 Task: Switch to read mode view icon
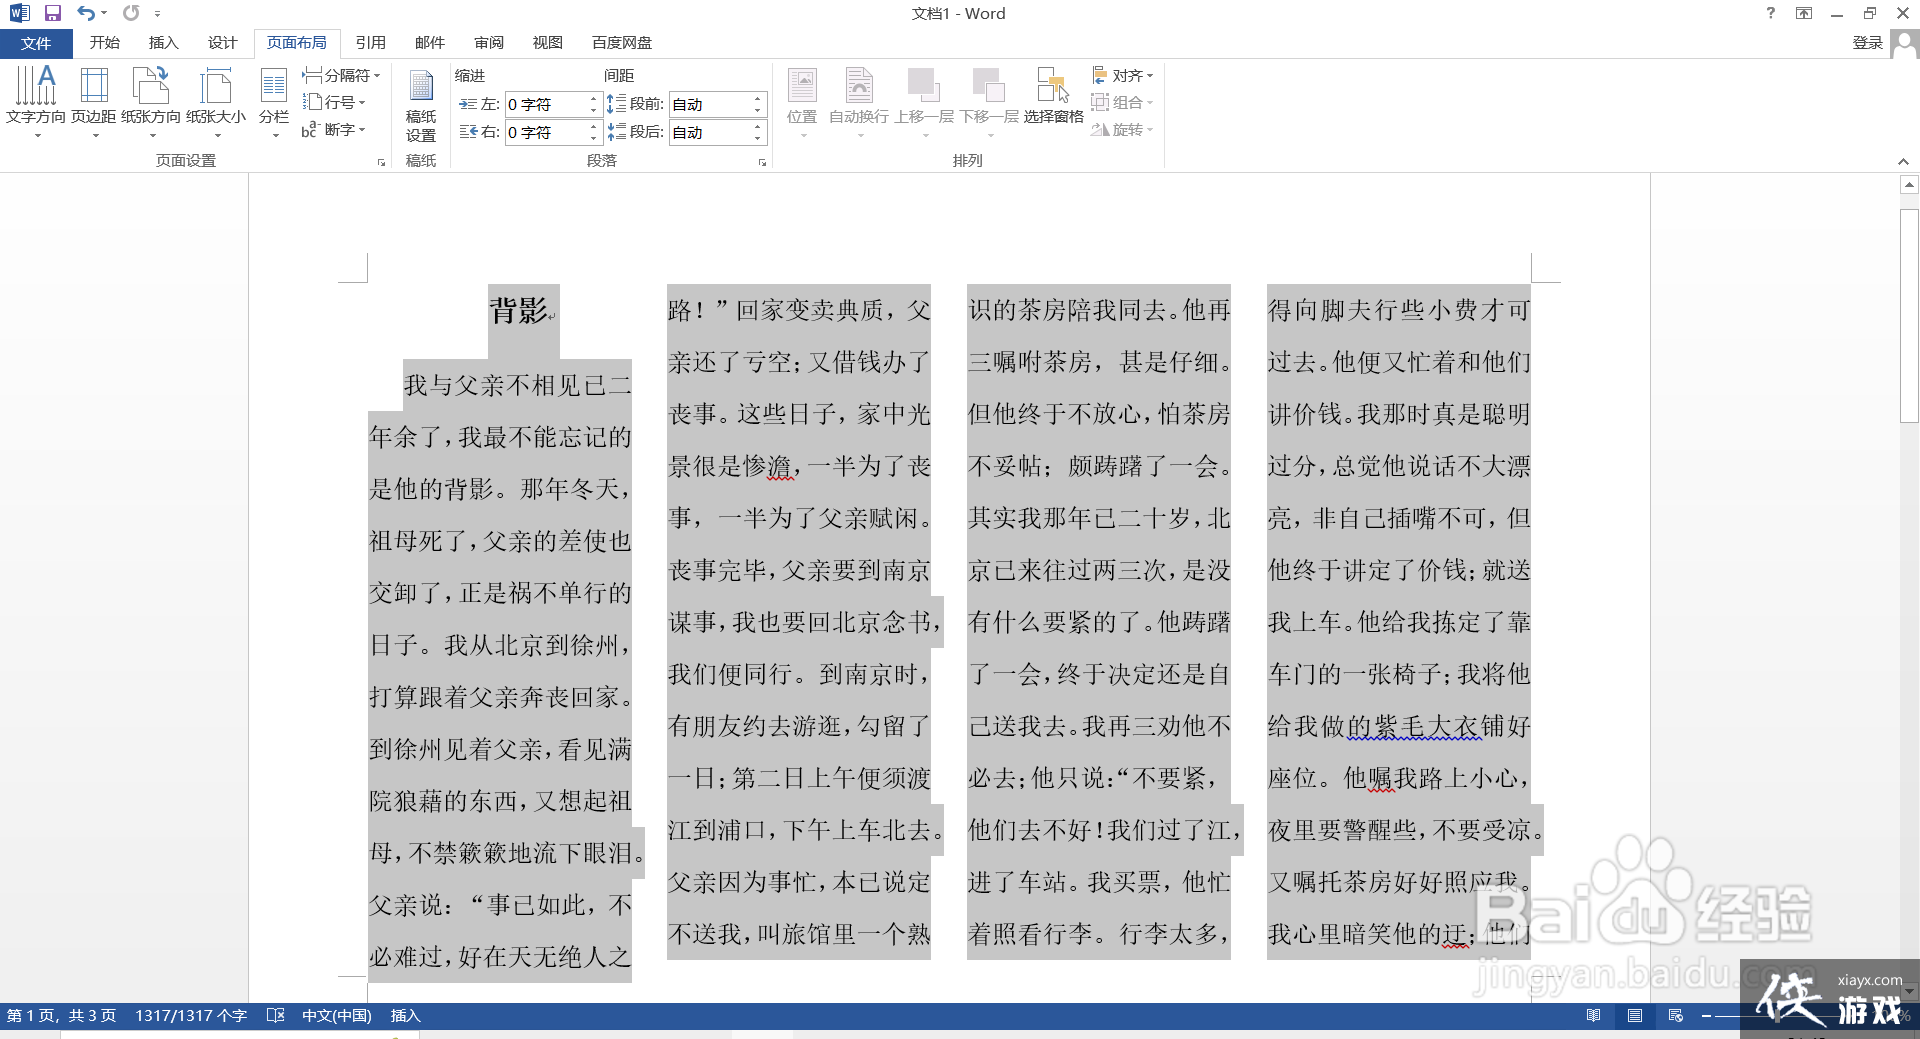pos(1594,1016)
